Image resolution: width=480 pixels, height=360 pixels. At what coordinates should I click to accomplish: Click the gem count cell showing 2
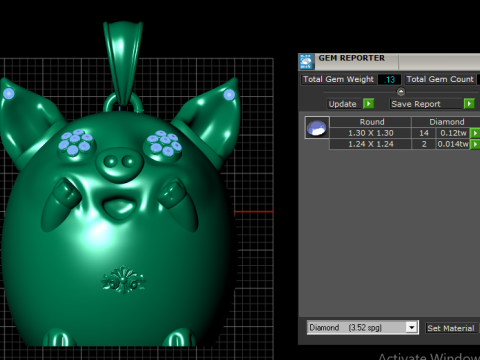point(424,144)
